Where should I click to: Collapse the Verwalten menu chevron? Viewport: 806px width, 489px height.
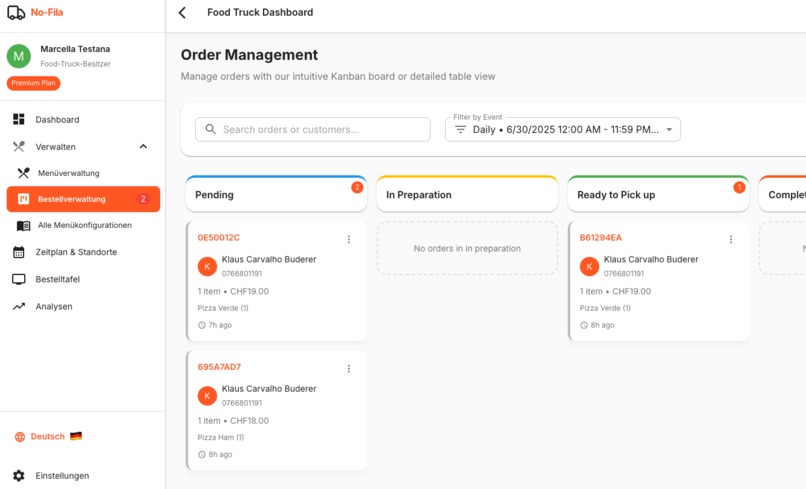click(143, 147)
